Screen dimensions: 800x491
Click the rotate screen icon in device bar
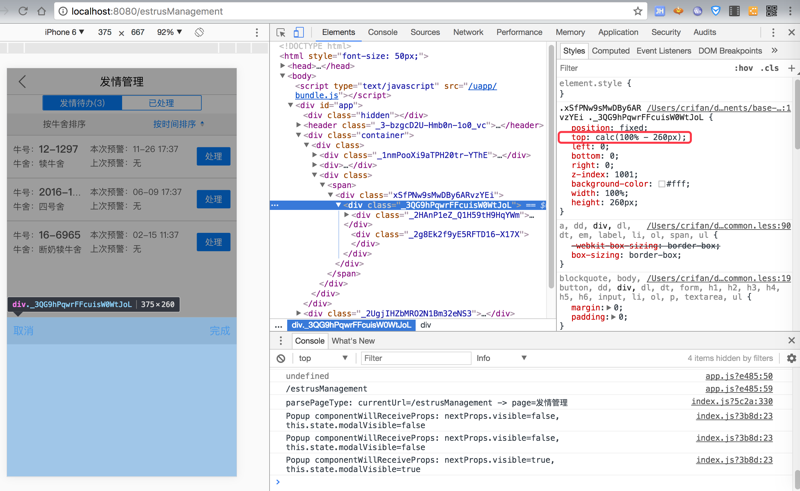coord(200,32)
